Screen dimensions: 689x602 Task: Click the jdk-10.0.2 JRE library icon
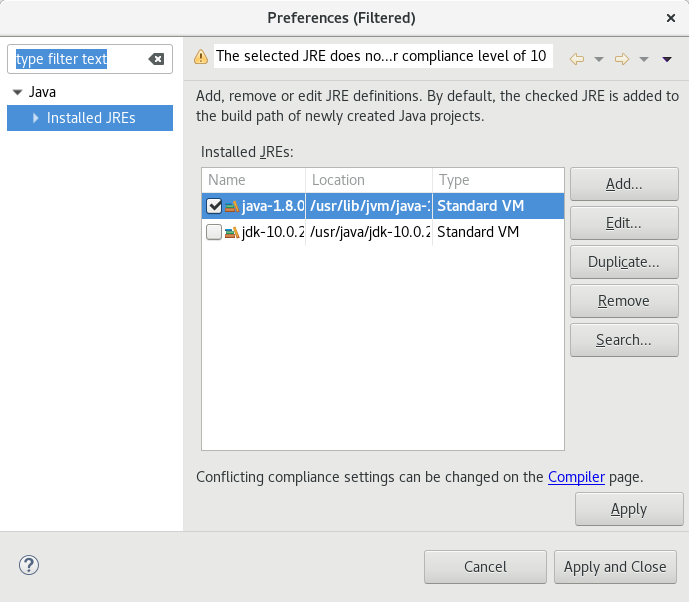pyautogui.click(x=232, y=232)
